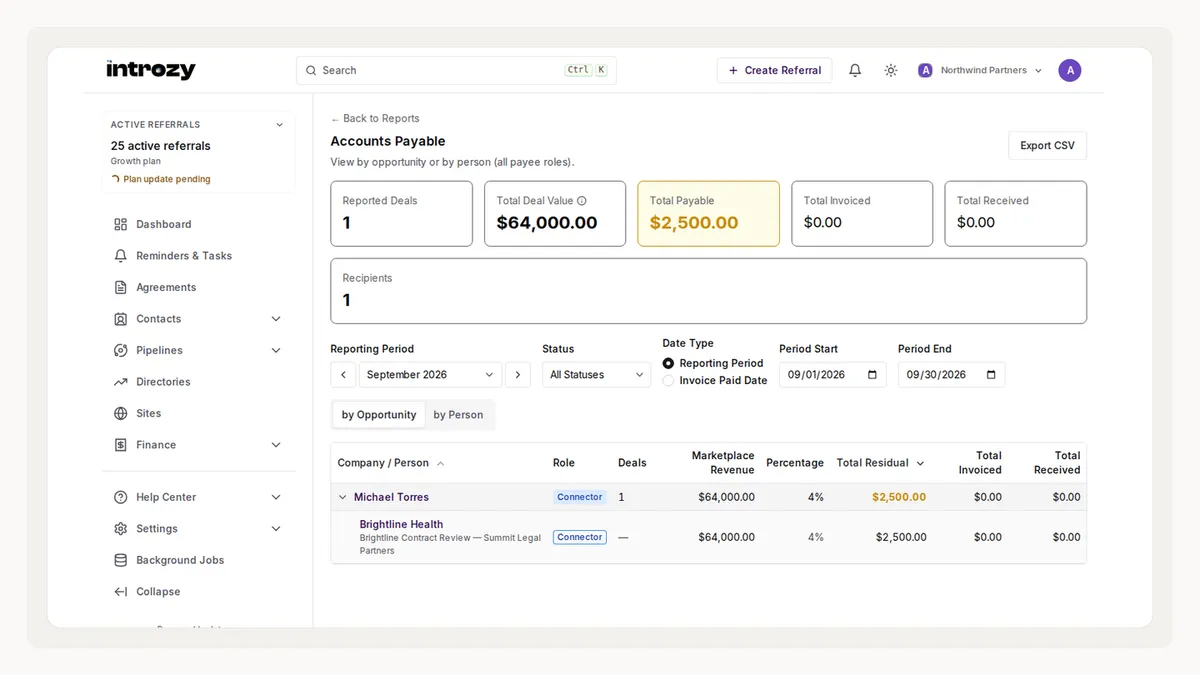Viewport: 1200px width, 675px height.
Task: Click the search magnifier icon
Action: 312,70
